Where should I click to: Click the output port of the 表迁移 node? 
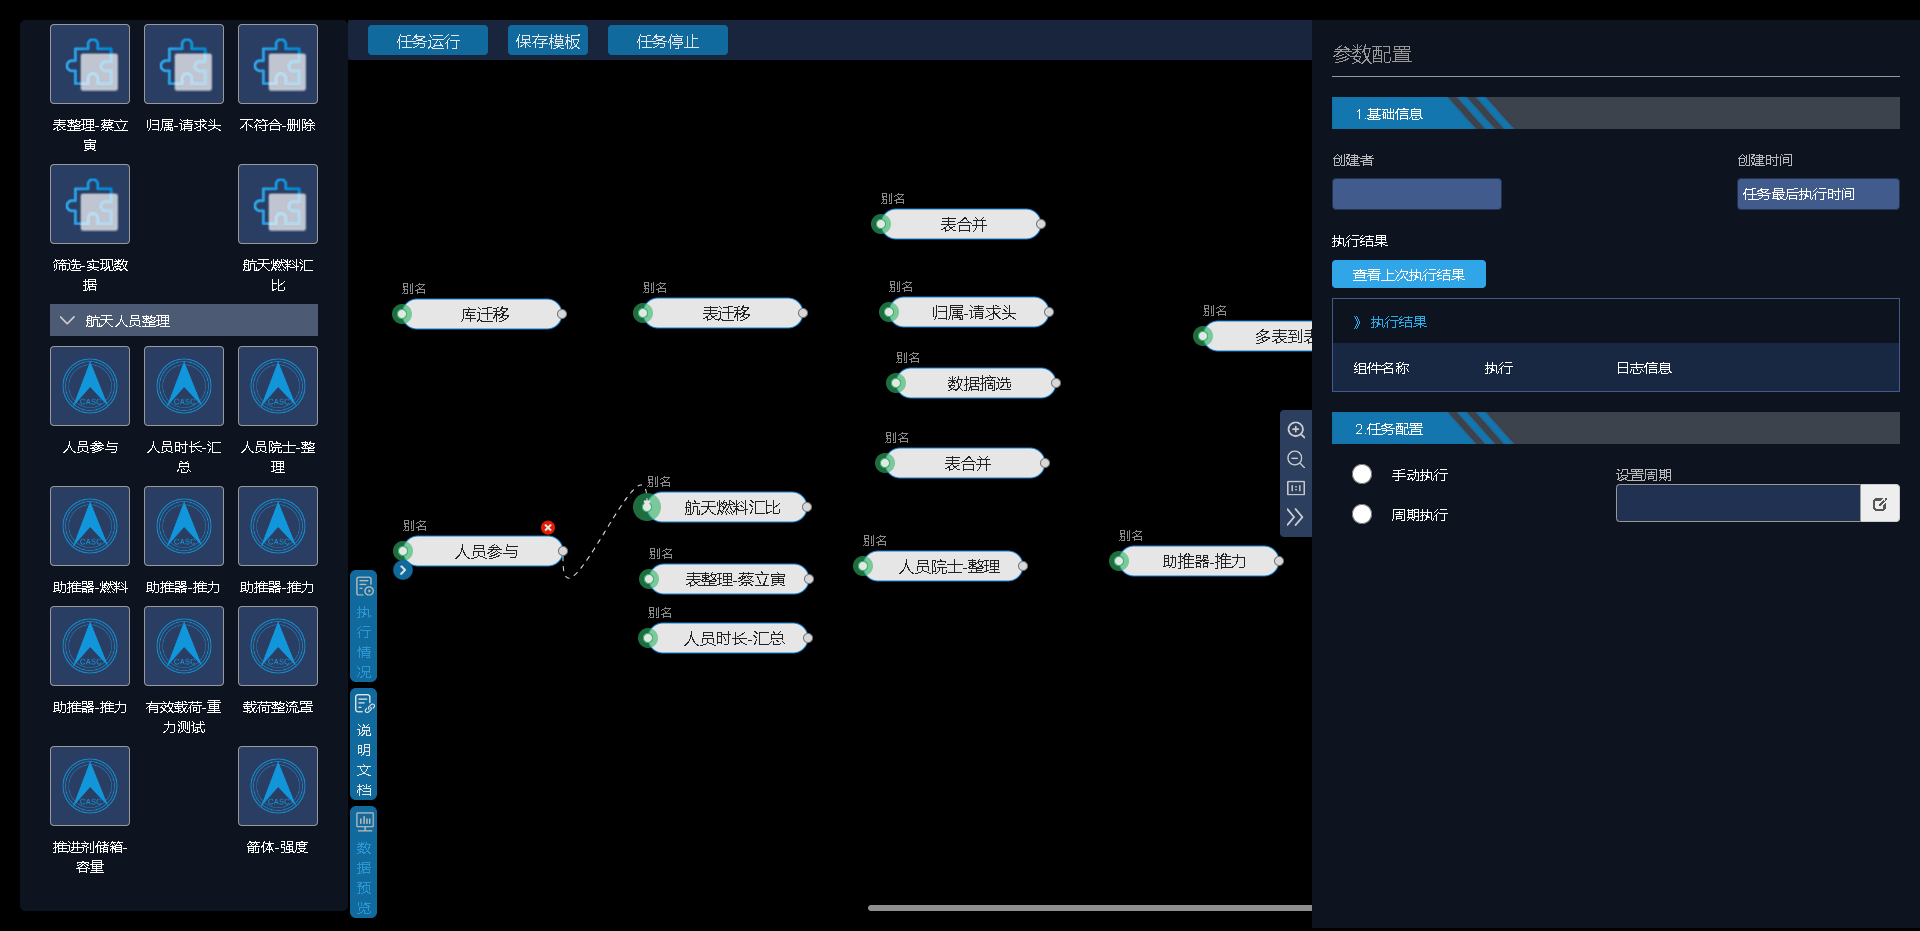(803, 313)
